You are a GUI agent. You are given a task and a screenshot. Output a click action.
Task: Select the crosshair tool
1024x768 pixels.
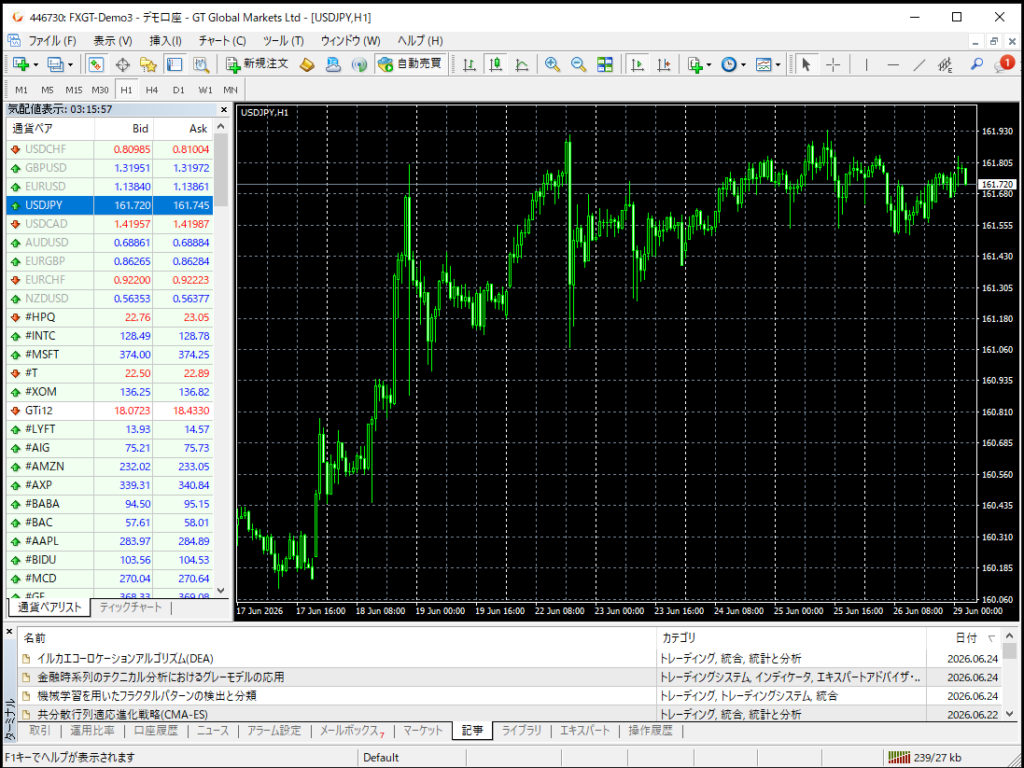click(x=833, y=64)
